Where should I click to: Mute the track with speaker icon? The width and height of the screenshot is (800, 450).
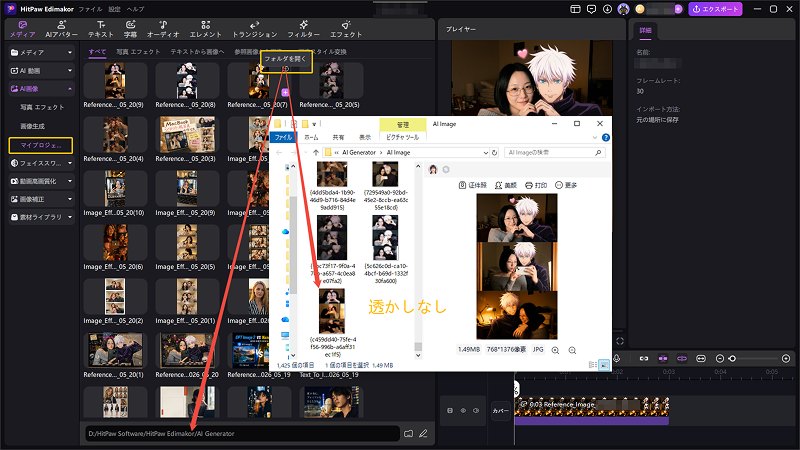click(x=476, y=410)
